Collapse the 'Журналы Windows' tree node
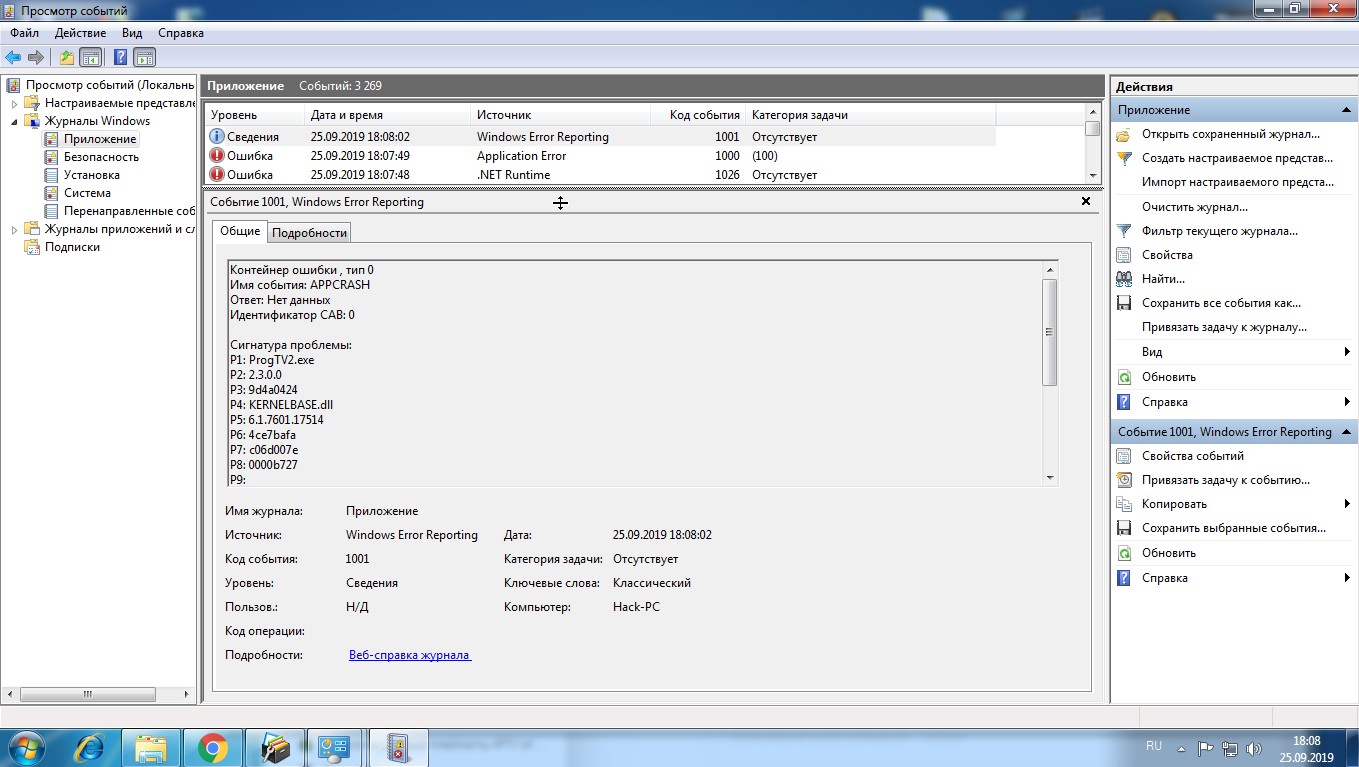This screenshot has height=767, width=1359. point(14,121)
